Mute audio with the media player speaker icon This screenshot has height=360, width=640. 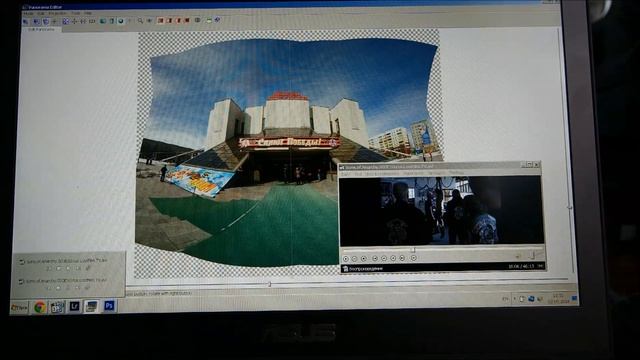pyautogui.click(x=518, y=256)
